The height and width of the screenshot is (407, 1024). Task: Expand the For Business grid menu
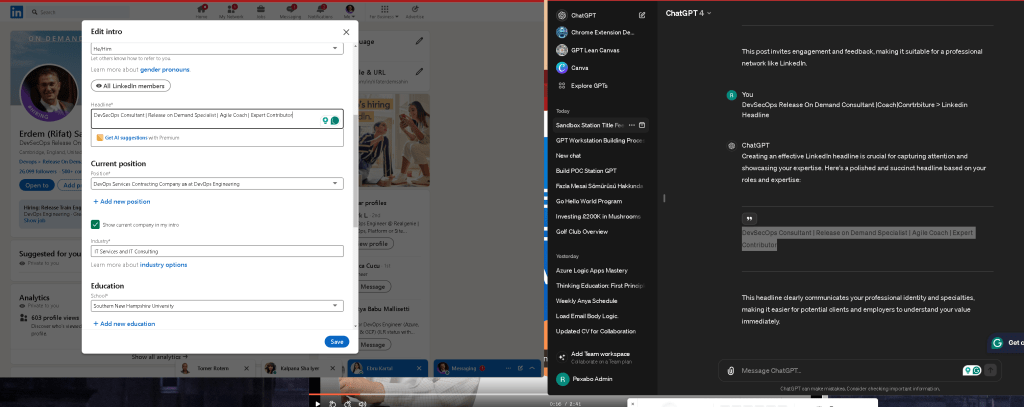point(385,11)
